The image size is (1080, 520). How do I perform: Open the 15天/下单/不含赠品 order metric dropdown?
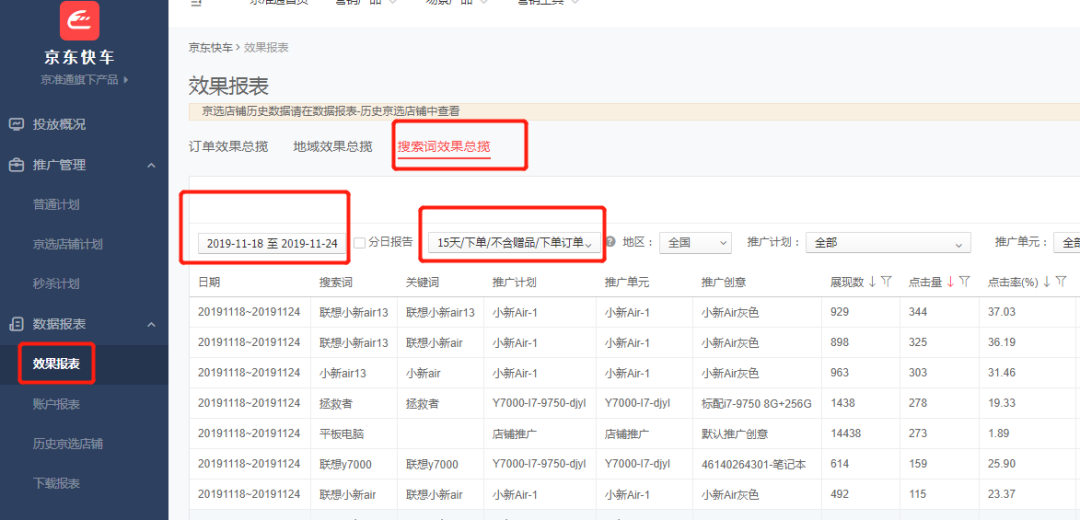[514, 242]
